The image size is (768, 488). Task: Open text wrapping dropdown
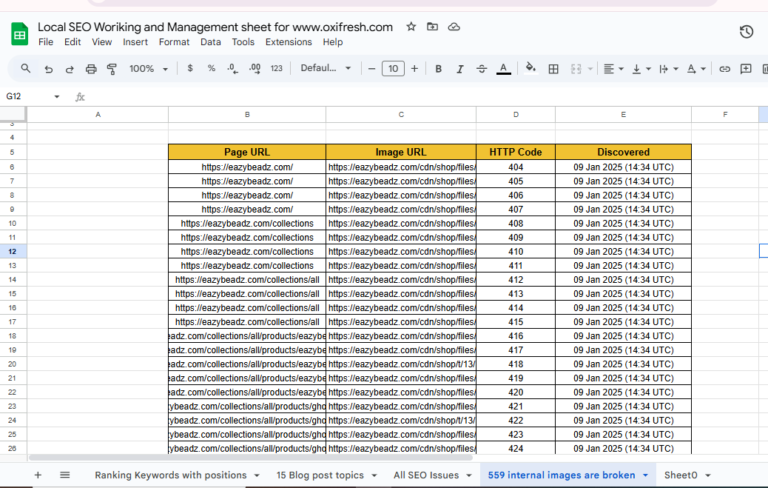point(668,69)
